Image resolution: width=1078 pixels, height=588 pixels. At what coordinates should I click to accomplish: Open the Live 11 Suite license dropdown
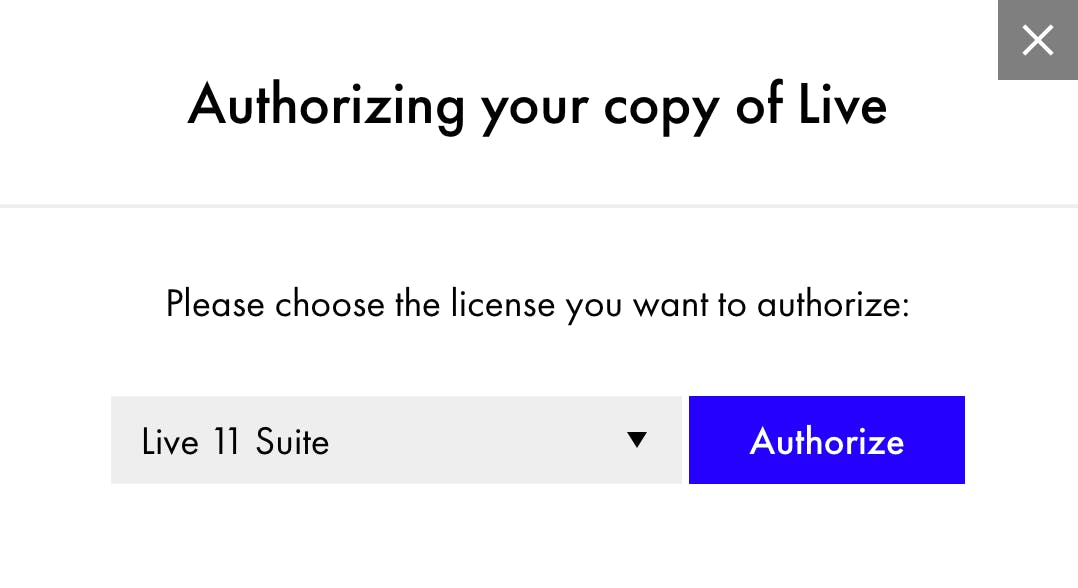pyautogui.click(x=396, y=440)
